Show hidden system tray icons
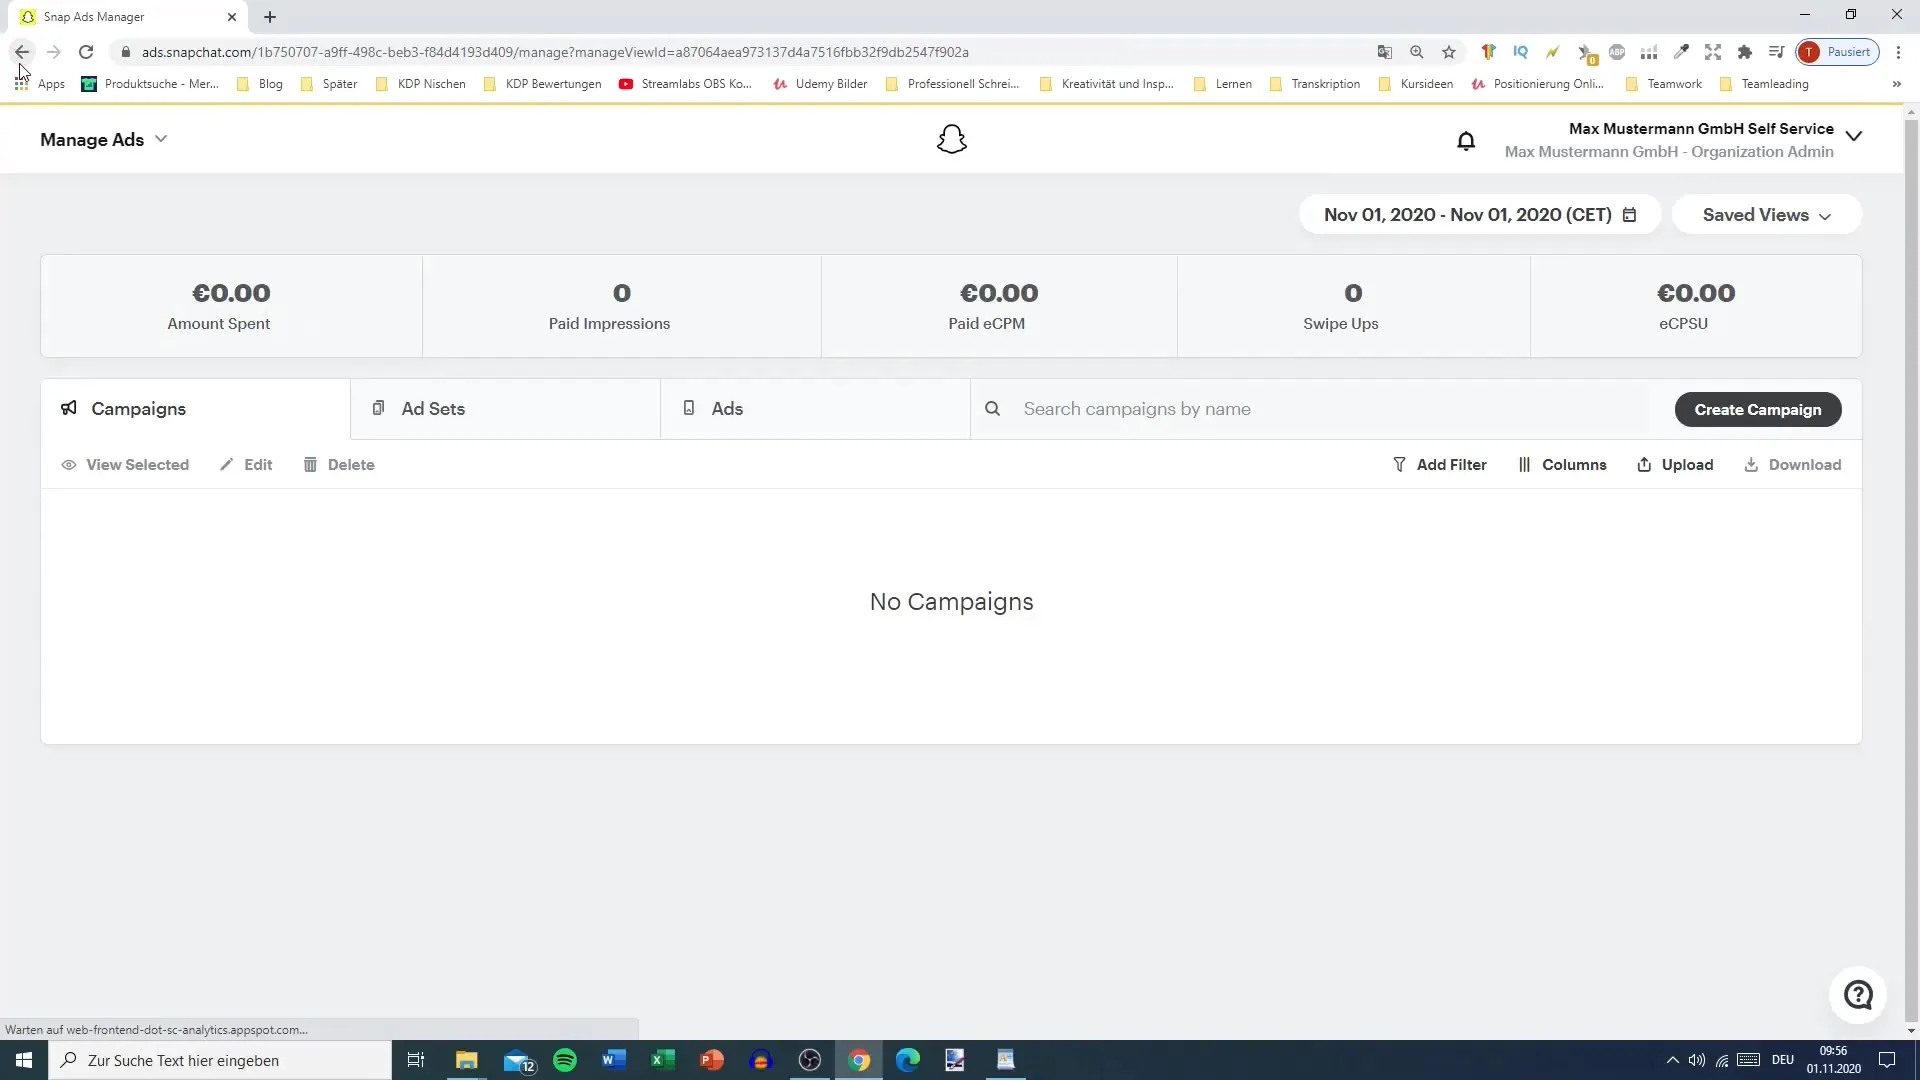The height and width of the screenshot is (1080, 1920). coord(1673,1060)
